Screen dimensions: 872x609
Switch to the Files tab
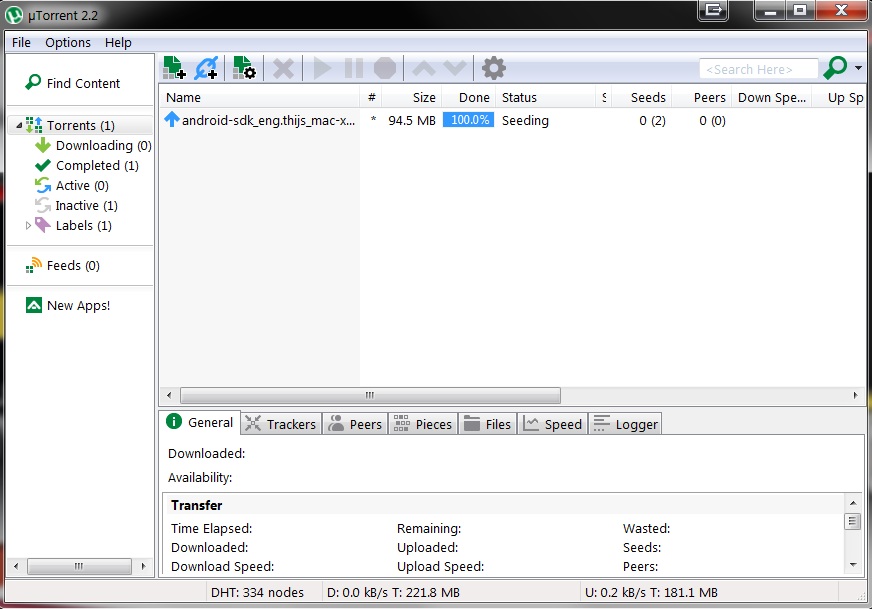488,424
